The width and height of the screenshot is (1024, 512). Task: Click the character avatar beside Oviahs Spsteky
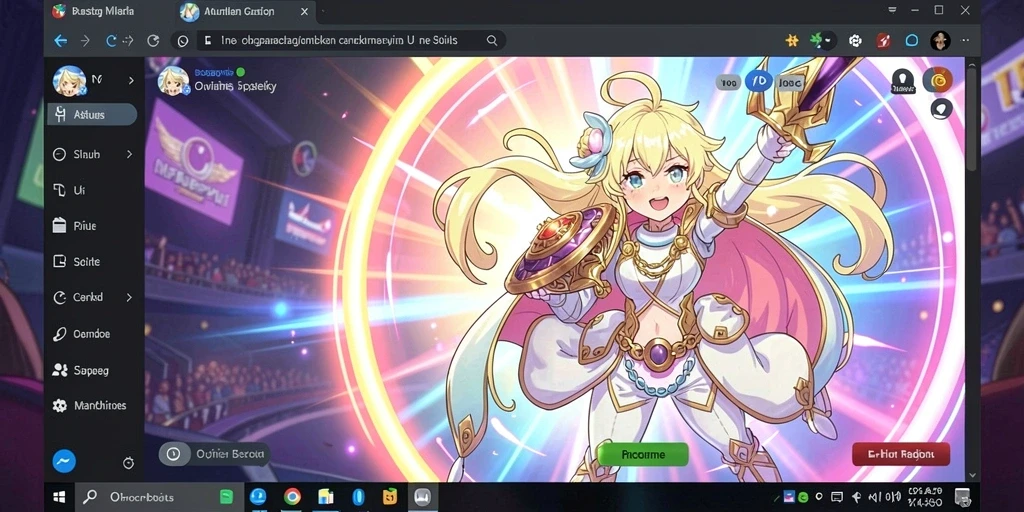click(x=173, y=81)
